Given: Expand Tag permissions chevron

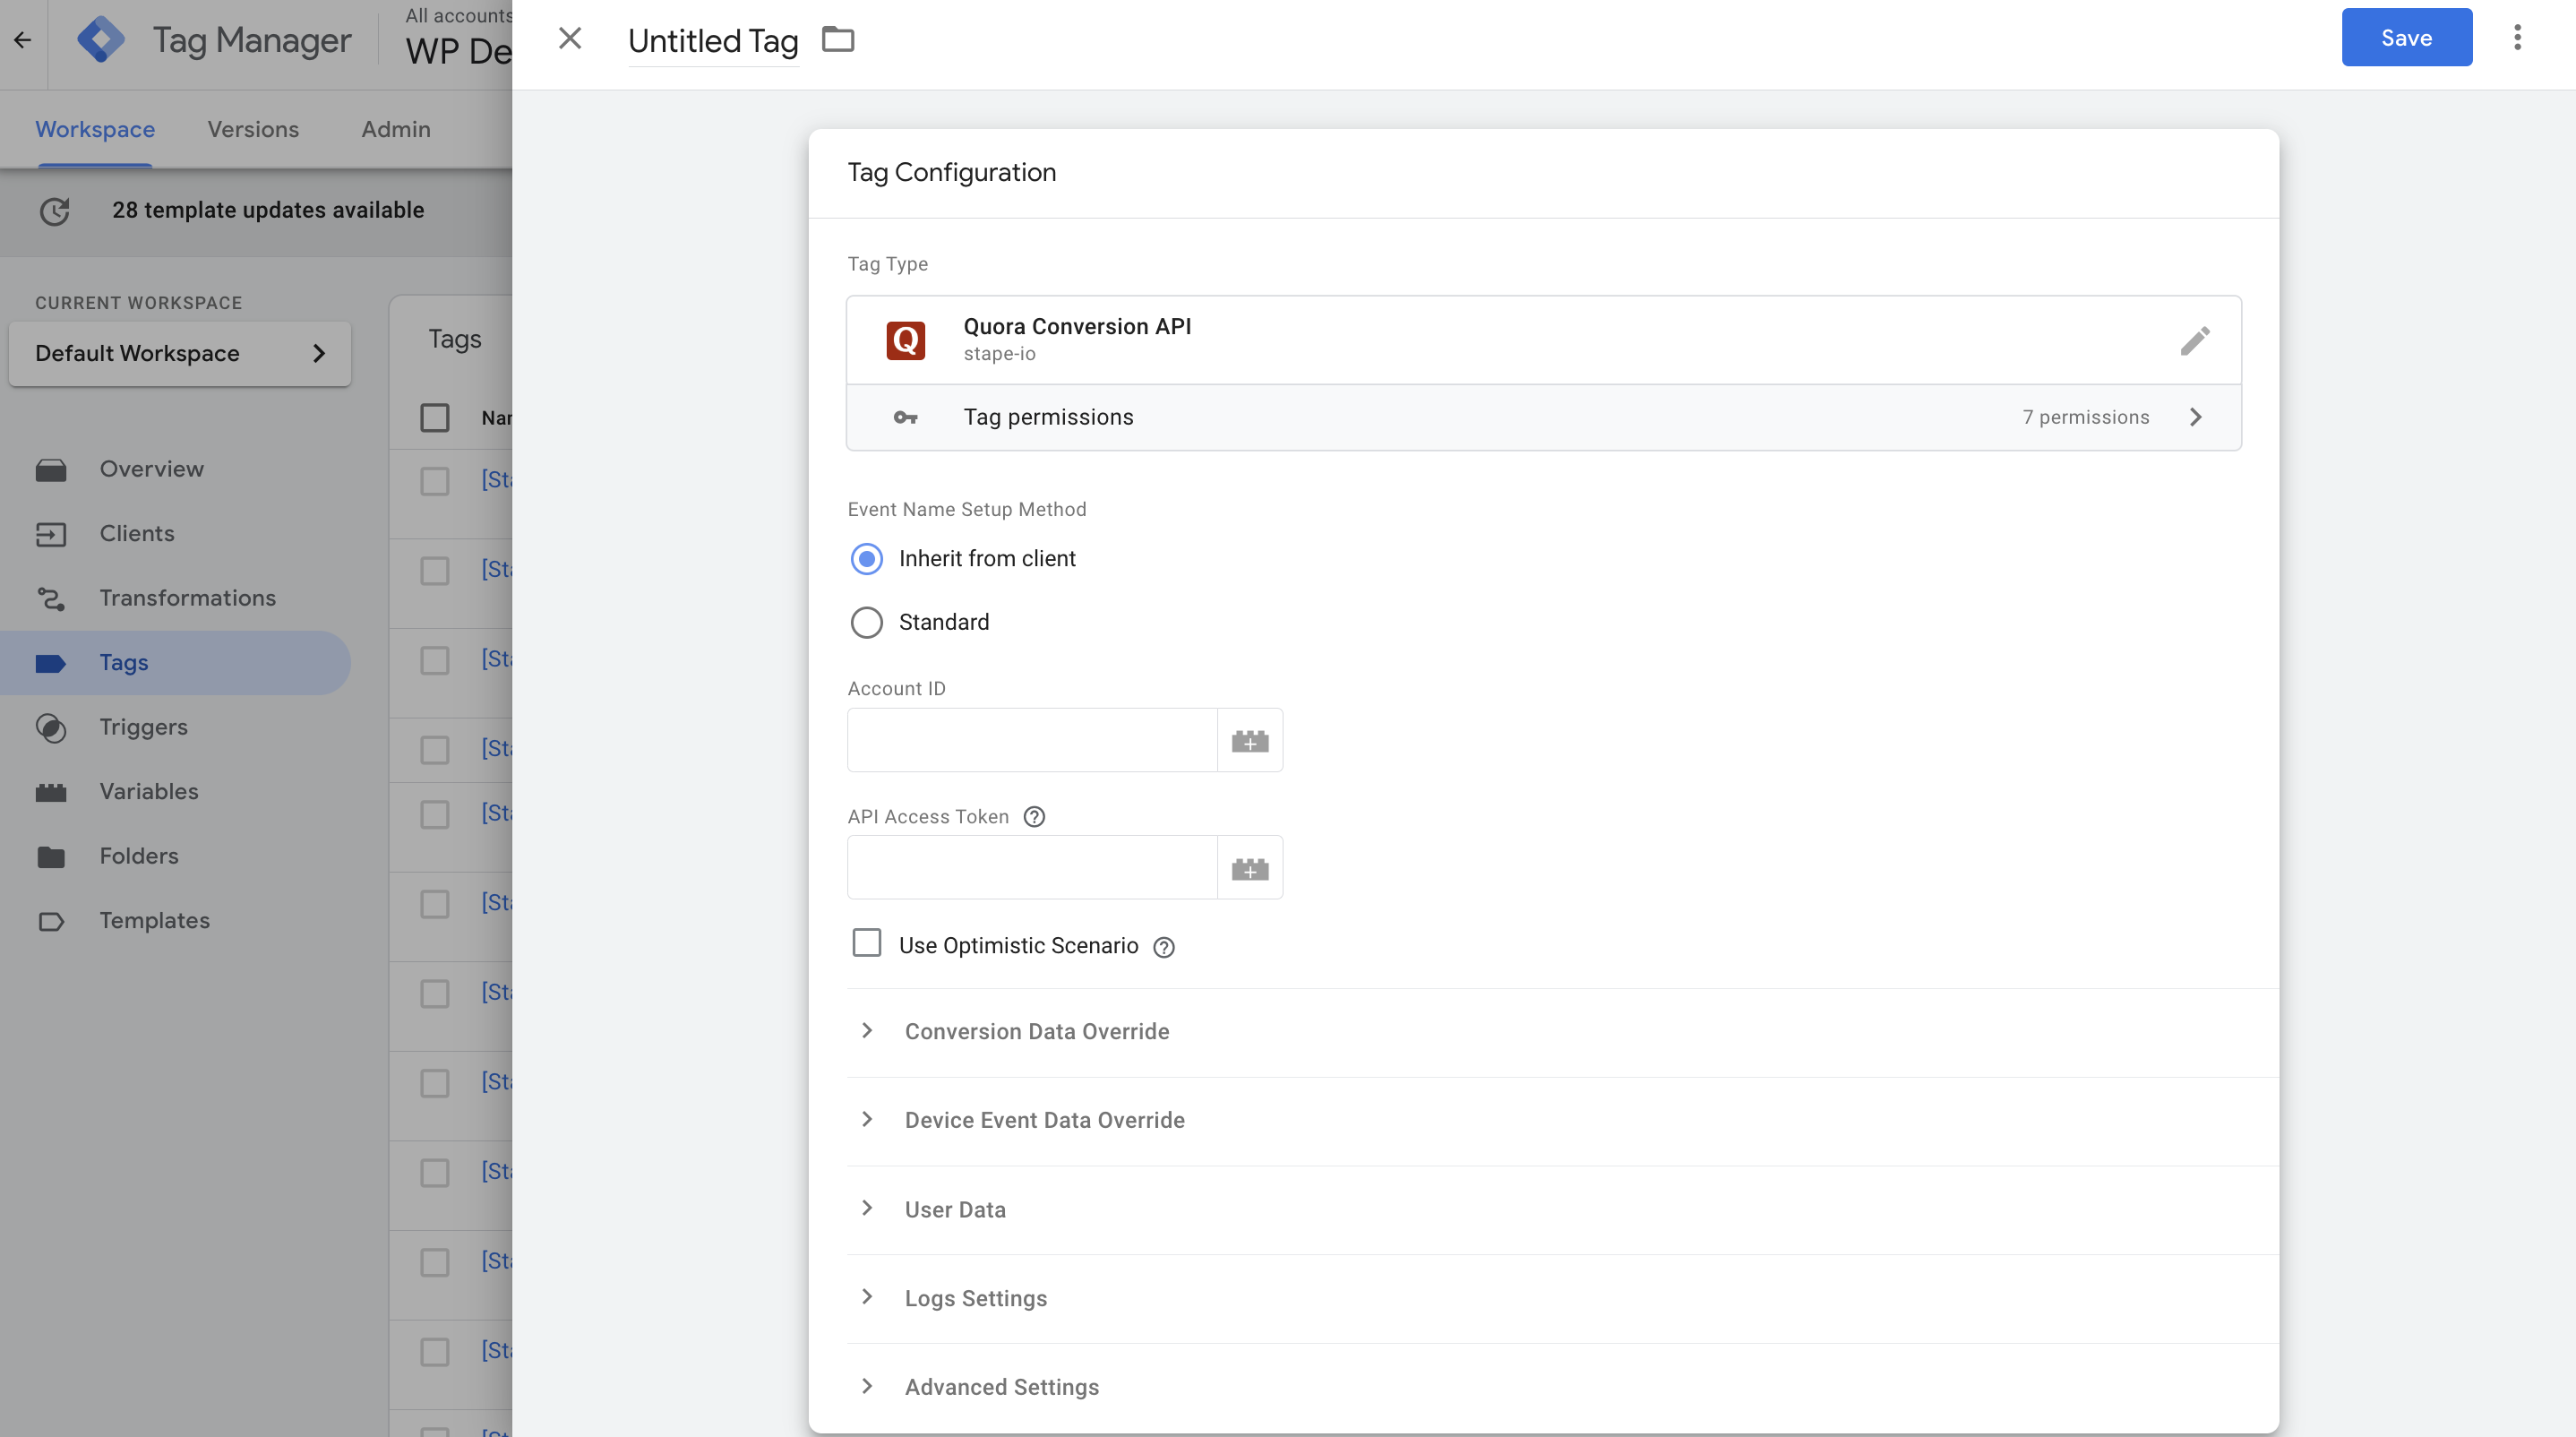Looking at the screenshot, I should 2196,417.
